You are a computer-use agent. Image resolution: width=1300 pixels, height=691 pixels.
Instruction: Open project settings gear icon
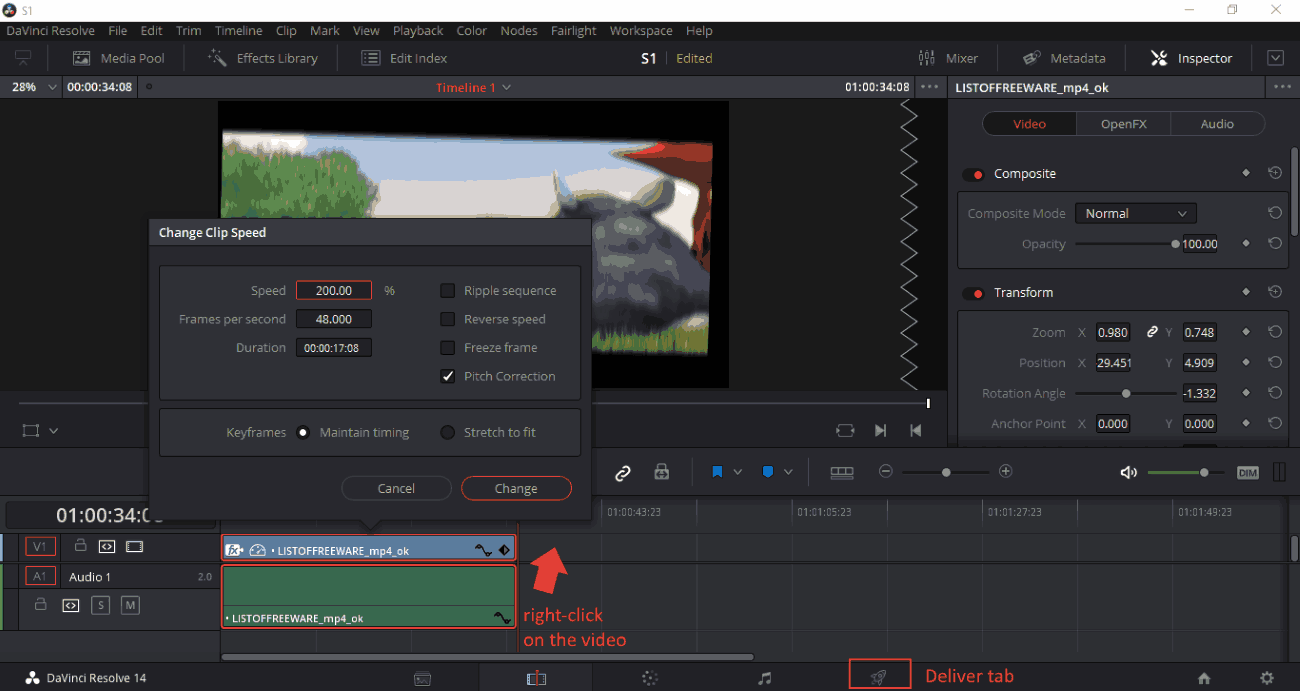coord(1267,678)
